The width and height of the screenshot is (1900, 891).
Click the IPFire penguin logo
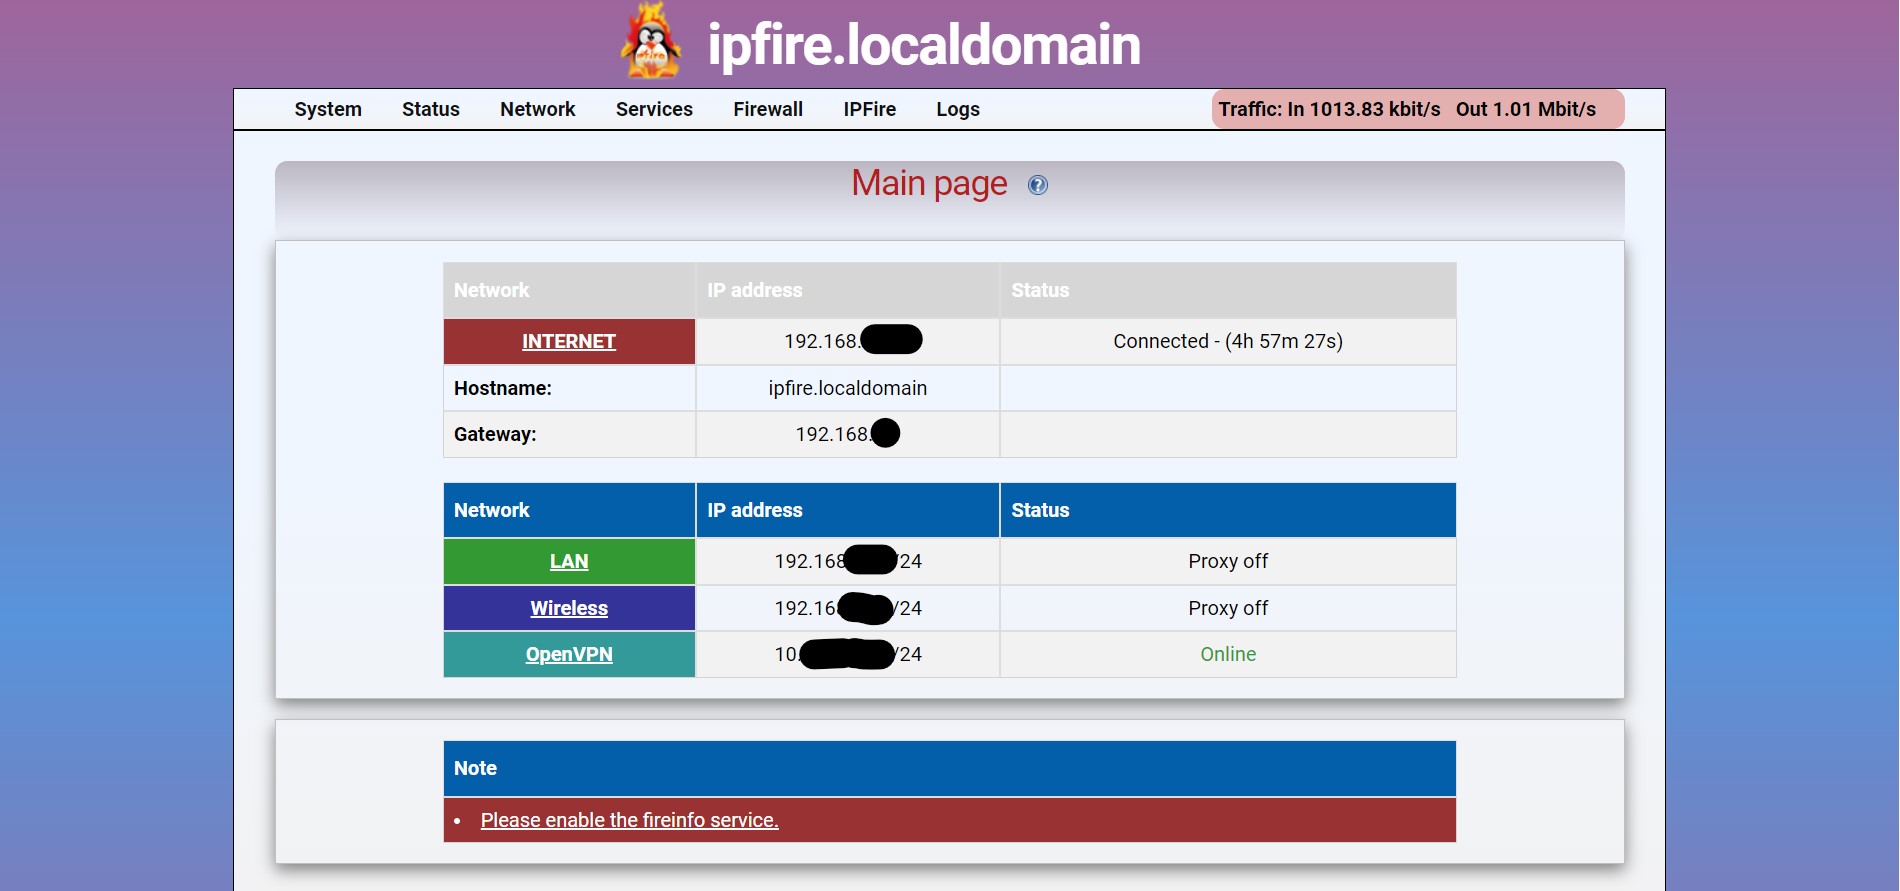pos(651,41)
